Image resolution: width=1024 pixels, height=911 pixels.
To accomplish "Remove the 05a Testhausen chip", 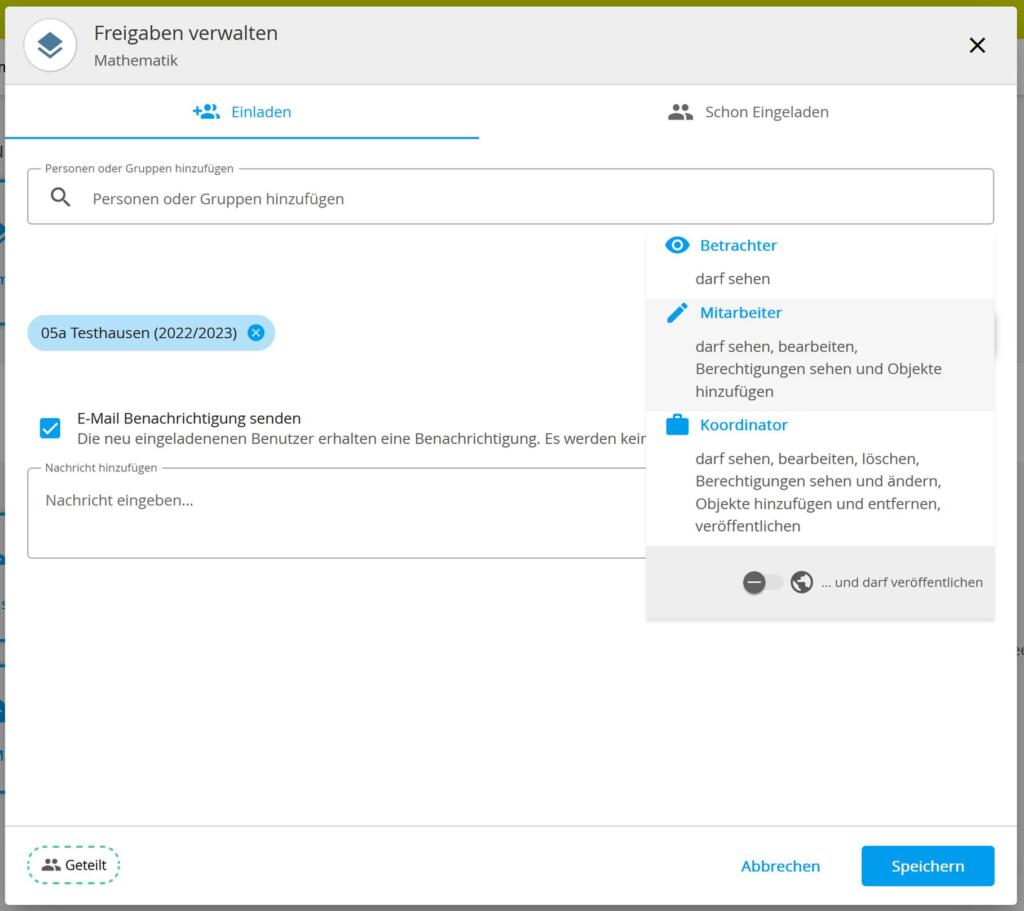I will coord(256,333).
